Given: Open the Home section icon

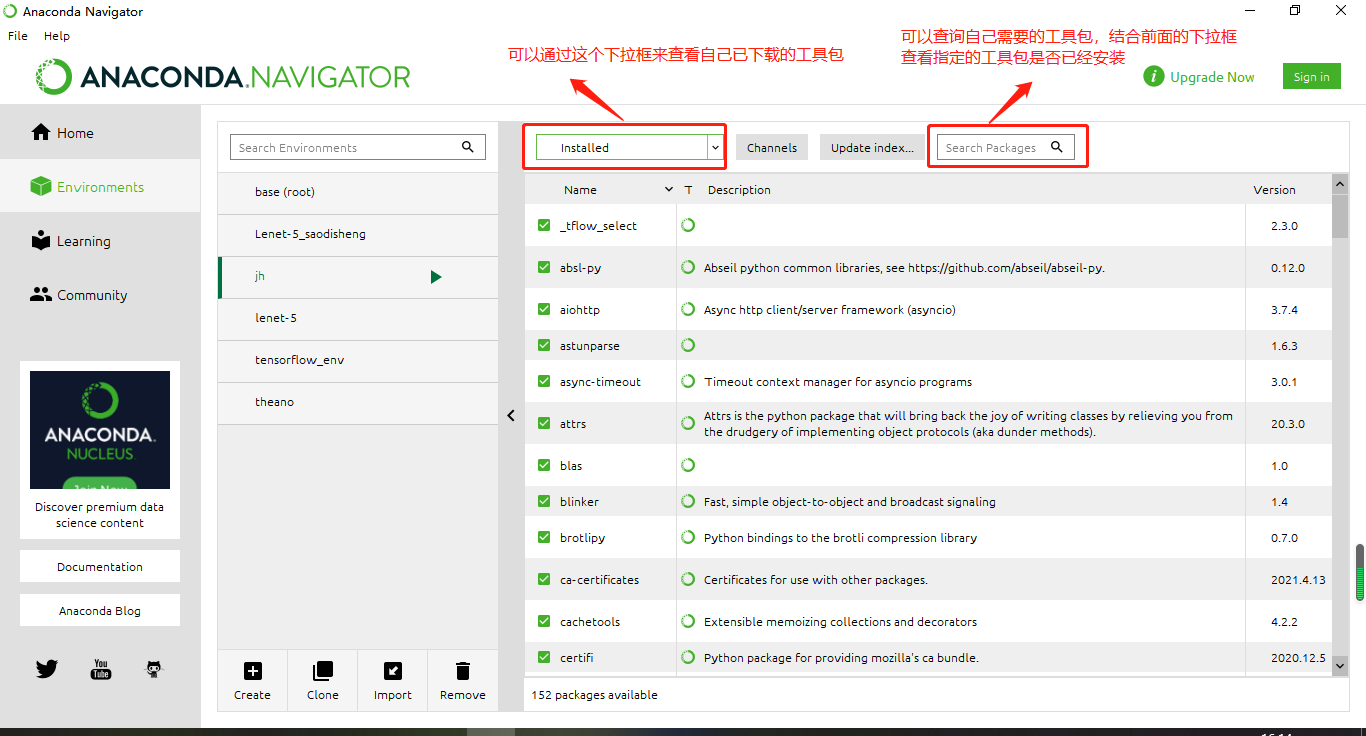Looking at the screenshot, I should click(x=41, y=132).
